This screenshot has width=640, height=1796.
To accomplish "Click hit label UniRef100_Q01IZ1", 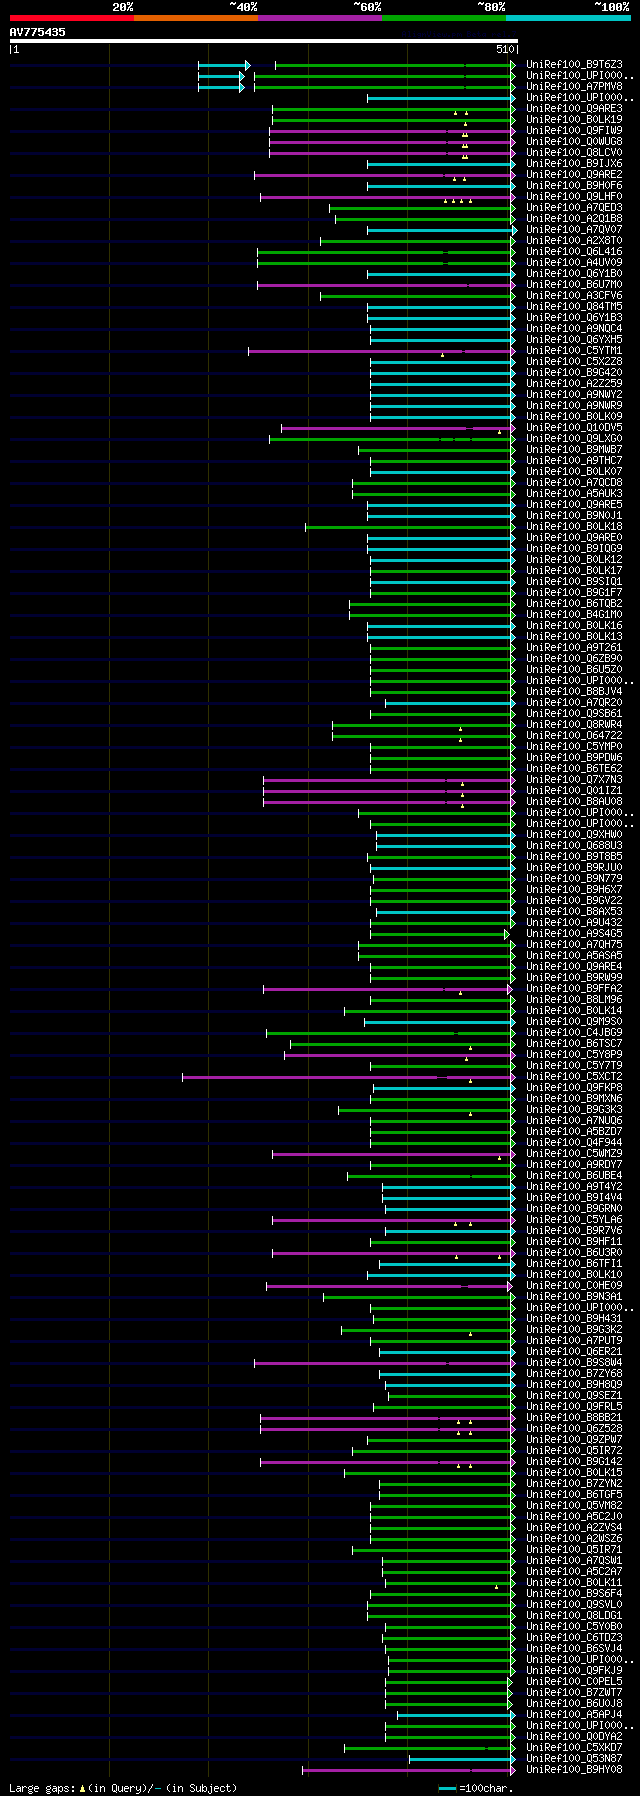I will click(x=574, y=791).
